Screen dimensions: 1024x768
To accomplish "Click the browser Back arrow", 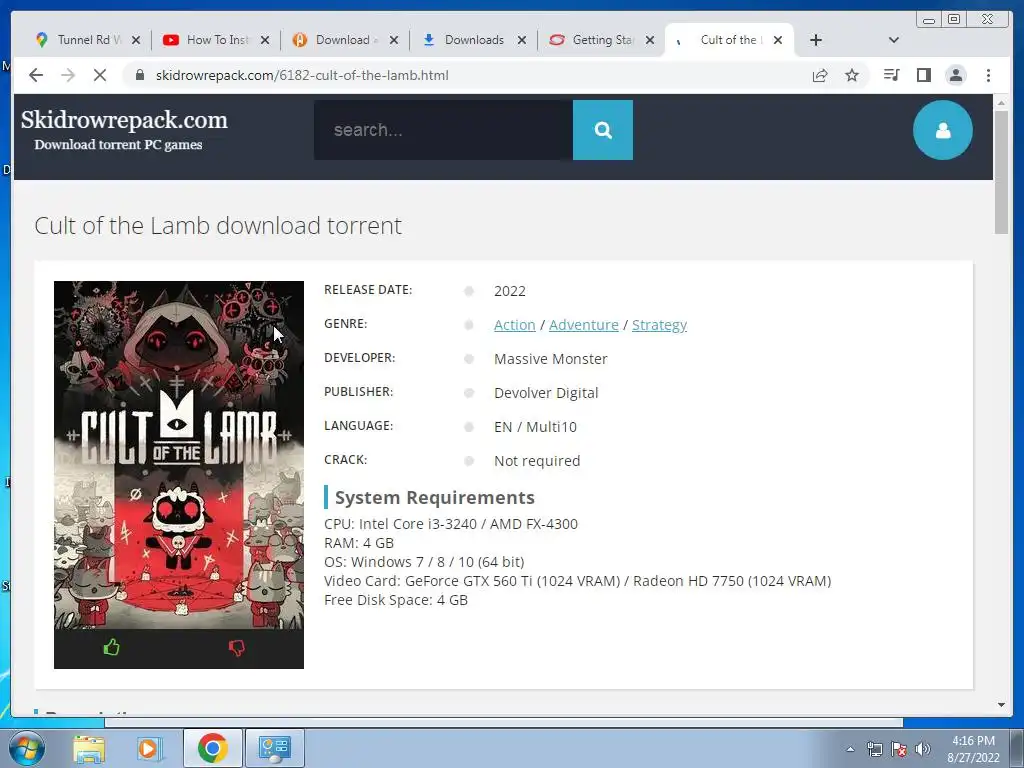I will [x=36, y=75].
